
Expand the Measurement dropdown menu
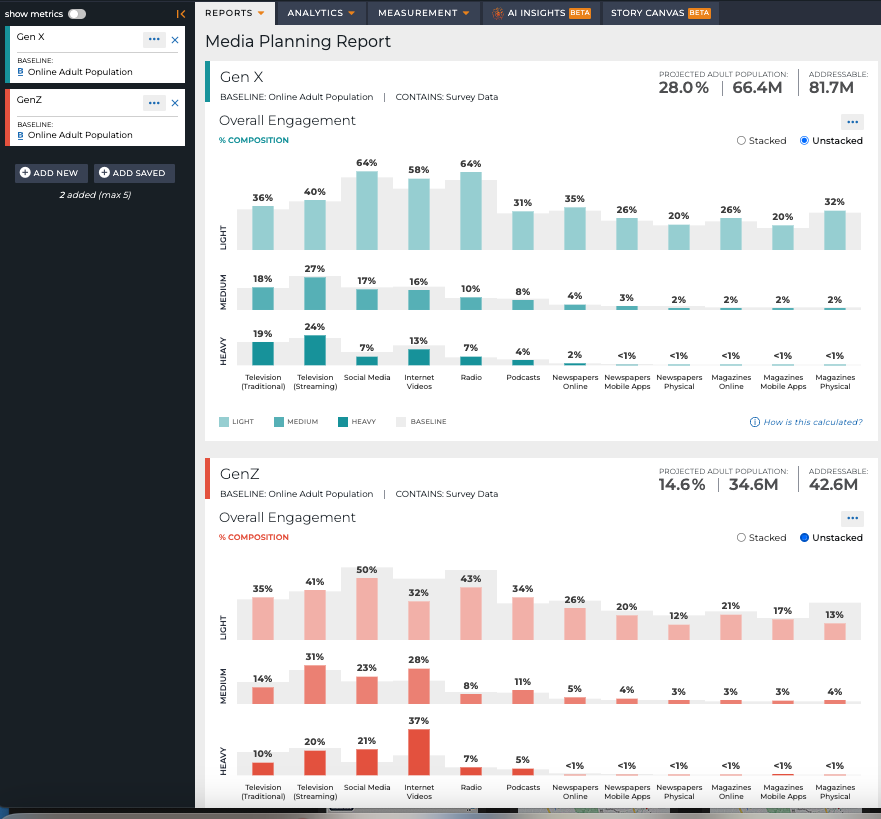[424, 13]
